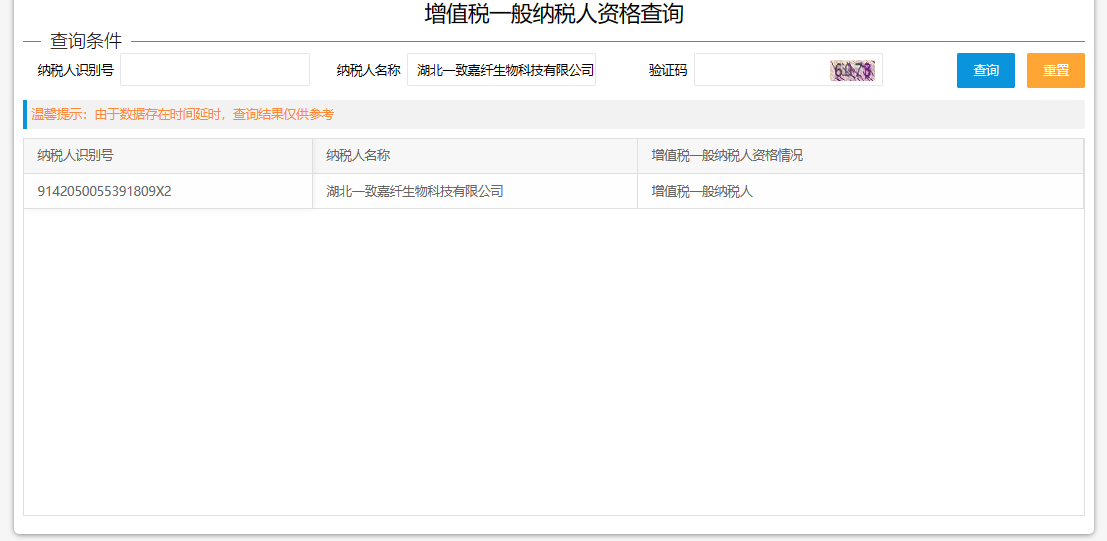Click the 验证码 form label

click(667, 70)
